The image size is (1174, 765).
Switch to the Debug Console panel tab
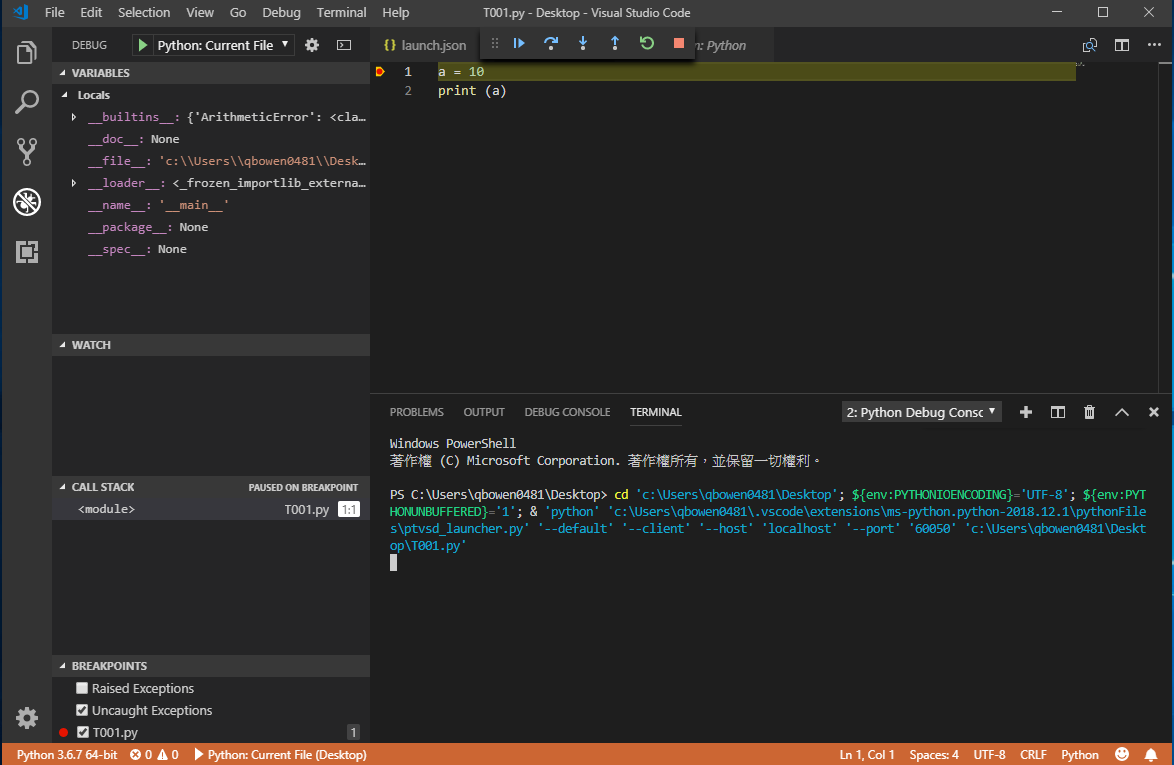(x=567, y=412)
